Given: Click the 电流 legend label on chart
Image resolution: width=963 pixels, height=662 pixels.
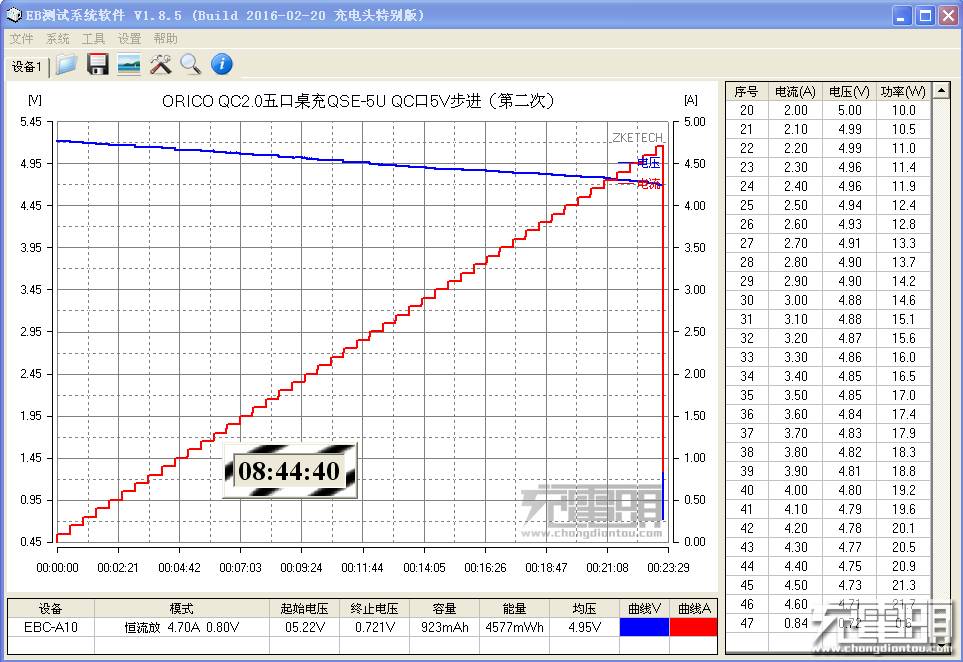Looking at the screenshot, I should pyautogui.click(x=648, y=183).
